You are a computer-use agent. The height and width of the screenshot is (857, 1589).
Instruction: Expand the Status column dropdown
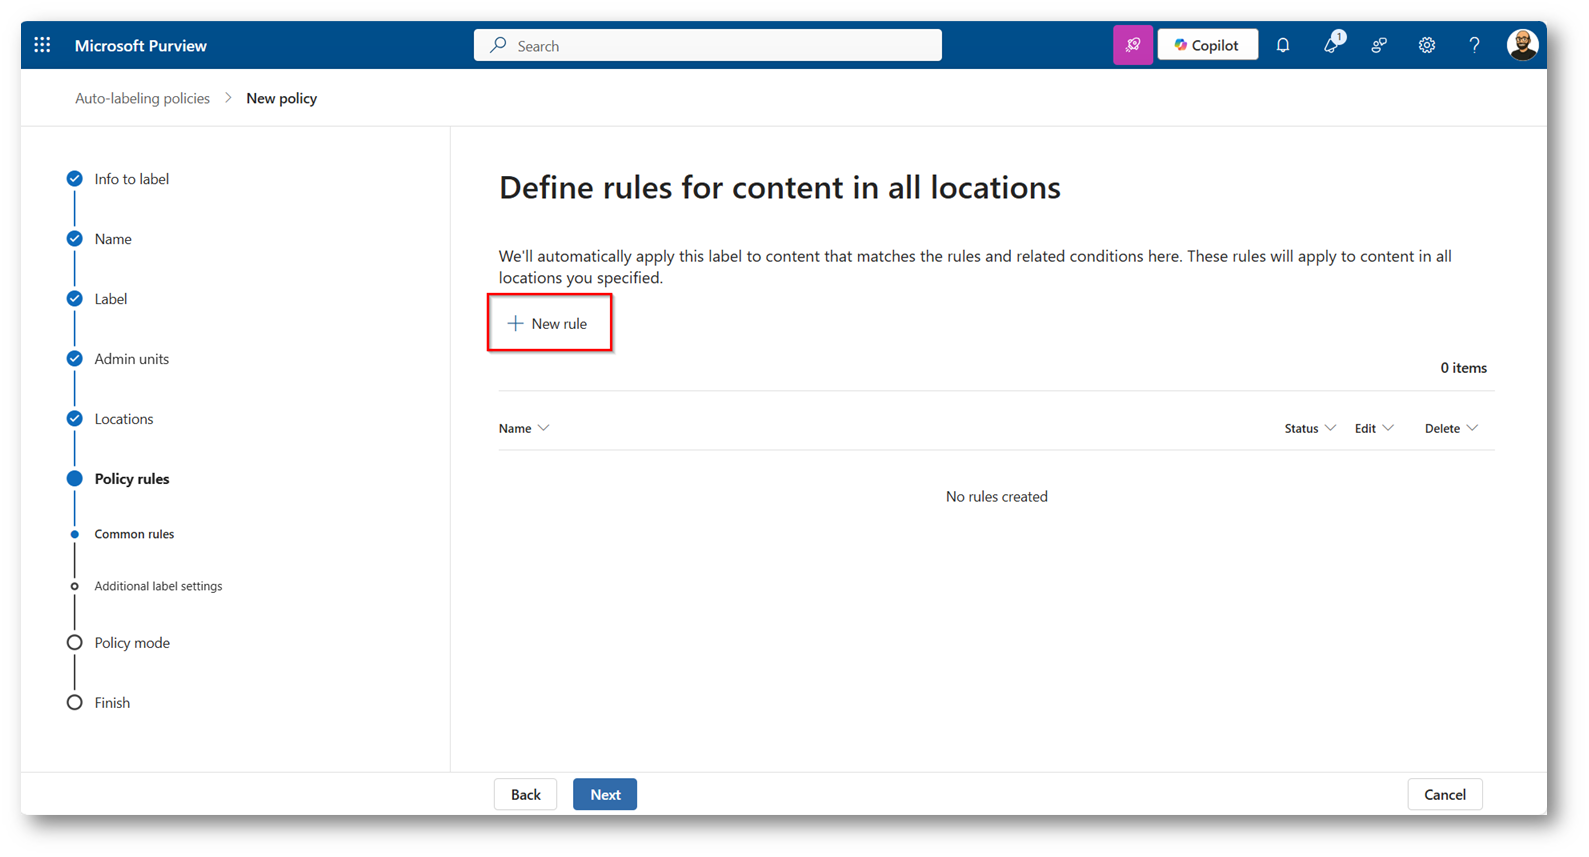(1310, 428)
